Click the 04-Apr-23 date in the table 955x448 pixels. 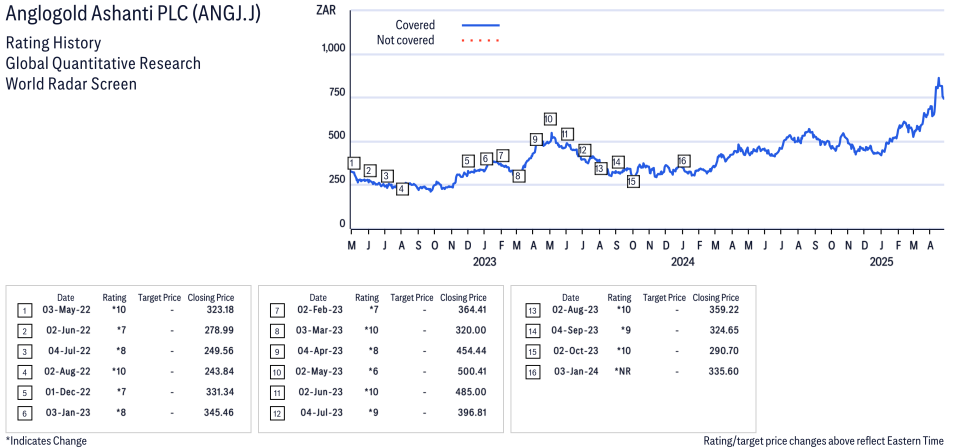[319, 351]
